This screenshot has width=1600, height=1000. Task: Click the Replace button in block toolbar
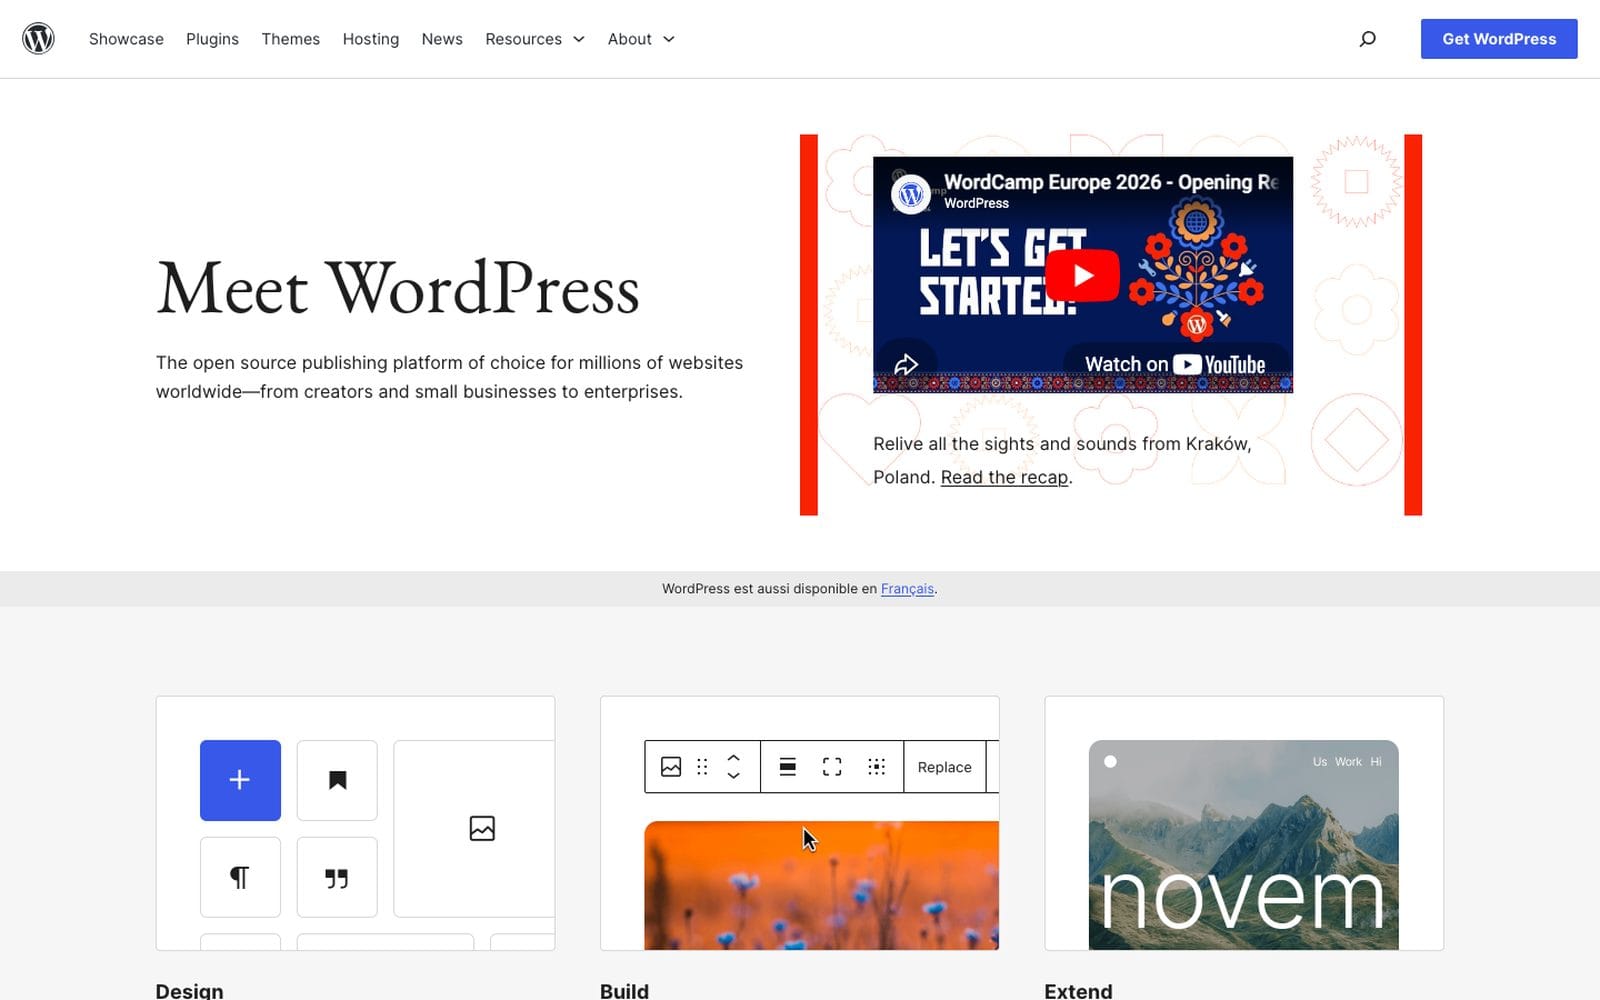pyautogui.click(x=945, y=767)
